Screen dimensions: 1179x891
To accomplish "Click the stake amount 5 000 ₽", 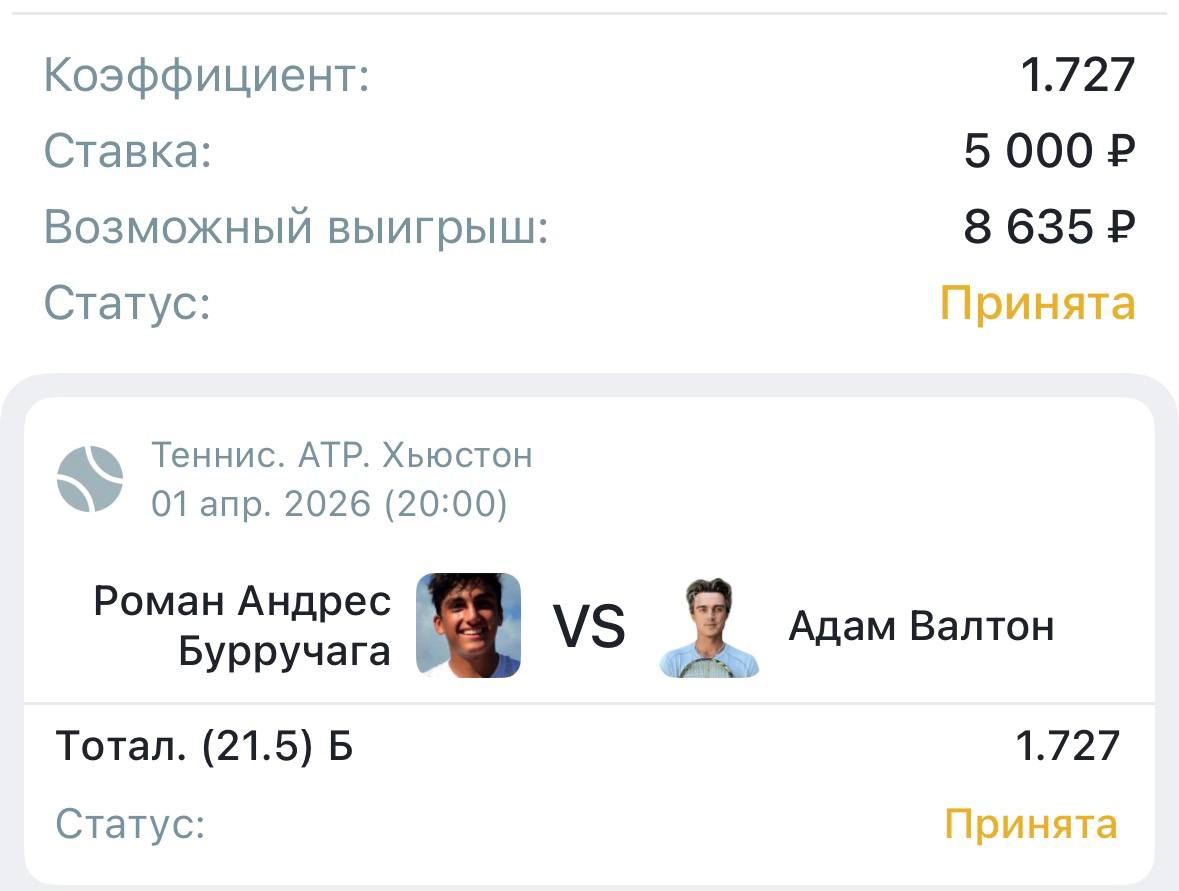I will tap(1049, 152).
